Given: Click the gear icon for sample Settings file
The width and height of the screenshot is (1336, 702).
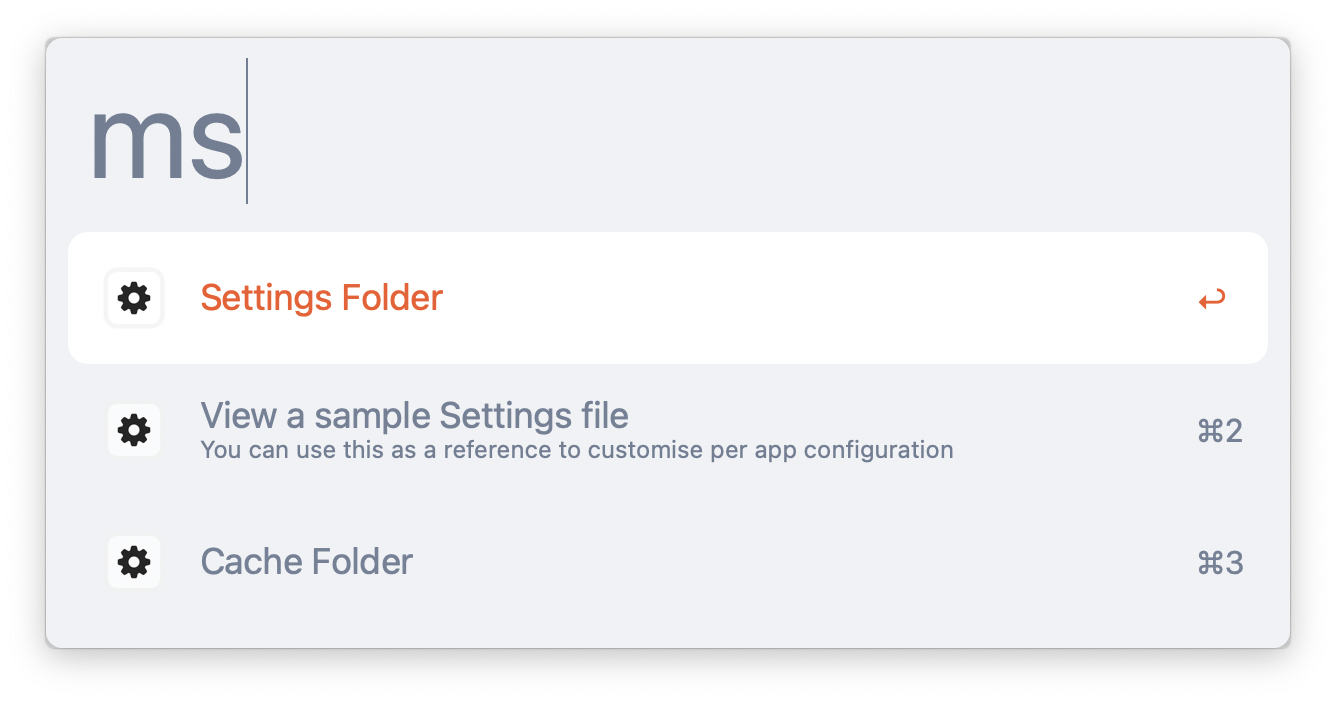Looking at the screenshot, I should (134, 430).
